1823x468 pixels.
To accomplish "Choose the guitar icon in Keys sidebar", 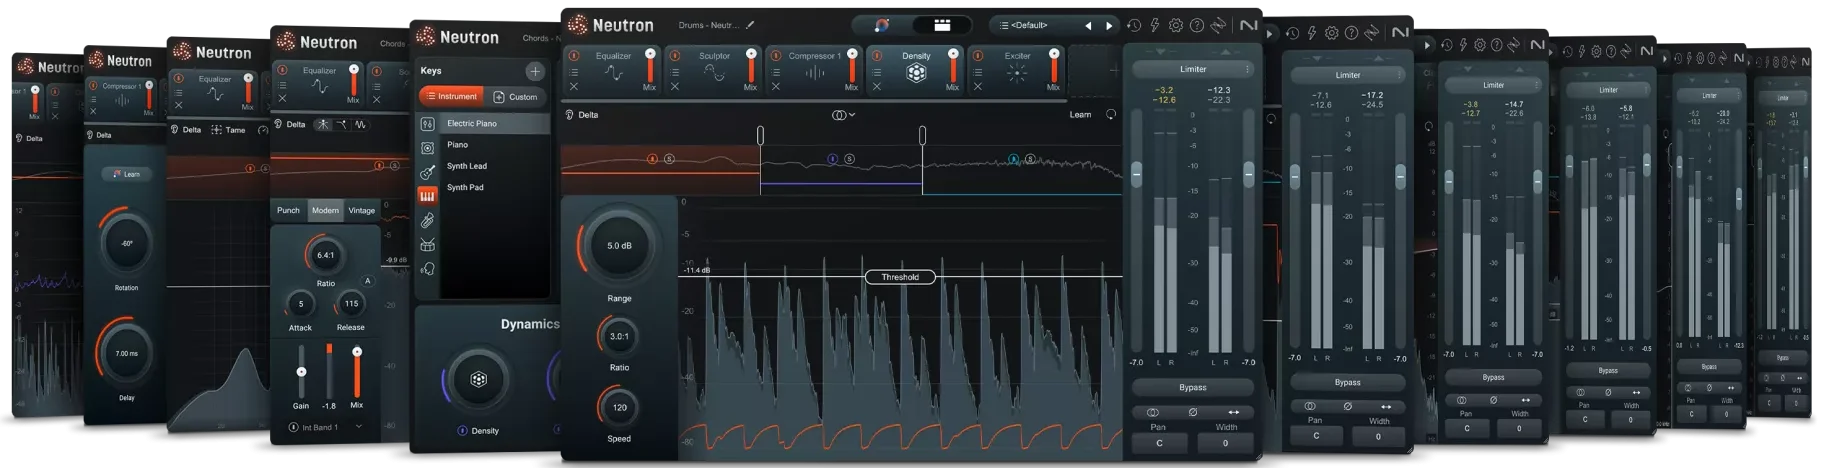I will [x=427, y=173].
